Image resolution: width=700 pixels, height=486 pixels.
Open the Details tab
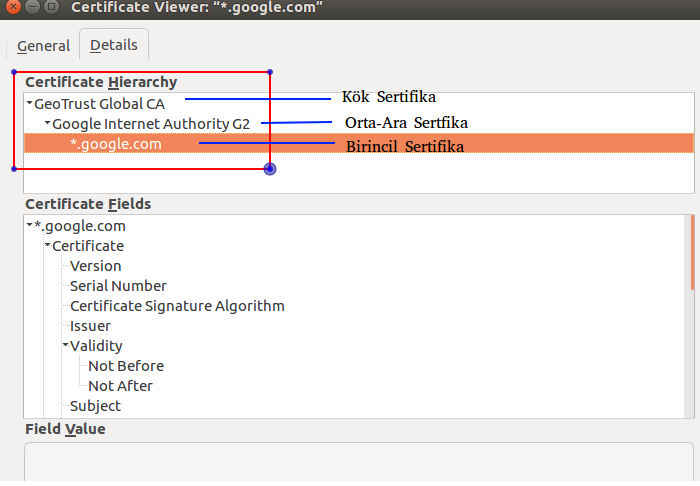[x=114, y=45]
